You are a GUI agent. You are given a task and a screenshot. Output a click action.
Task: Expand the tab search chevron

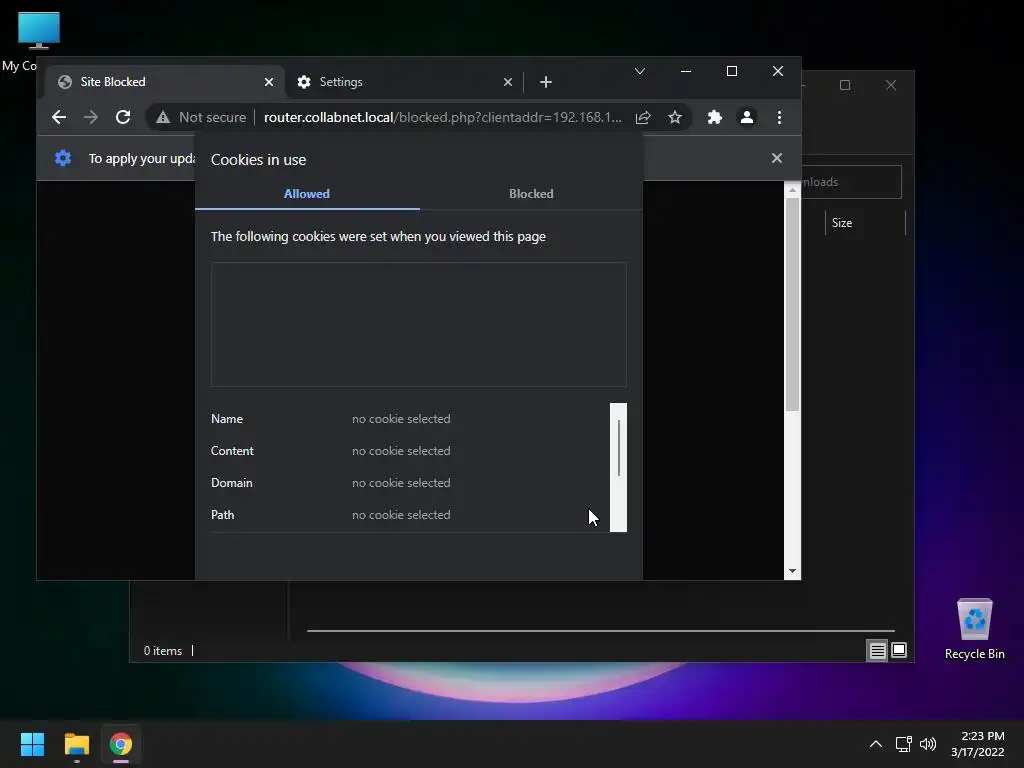(640, 71)
